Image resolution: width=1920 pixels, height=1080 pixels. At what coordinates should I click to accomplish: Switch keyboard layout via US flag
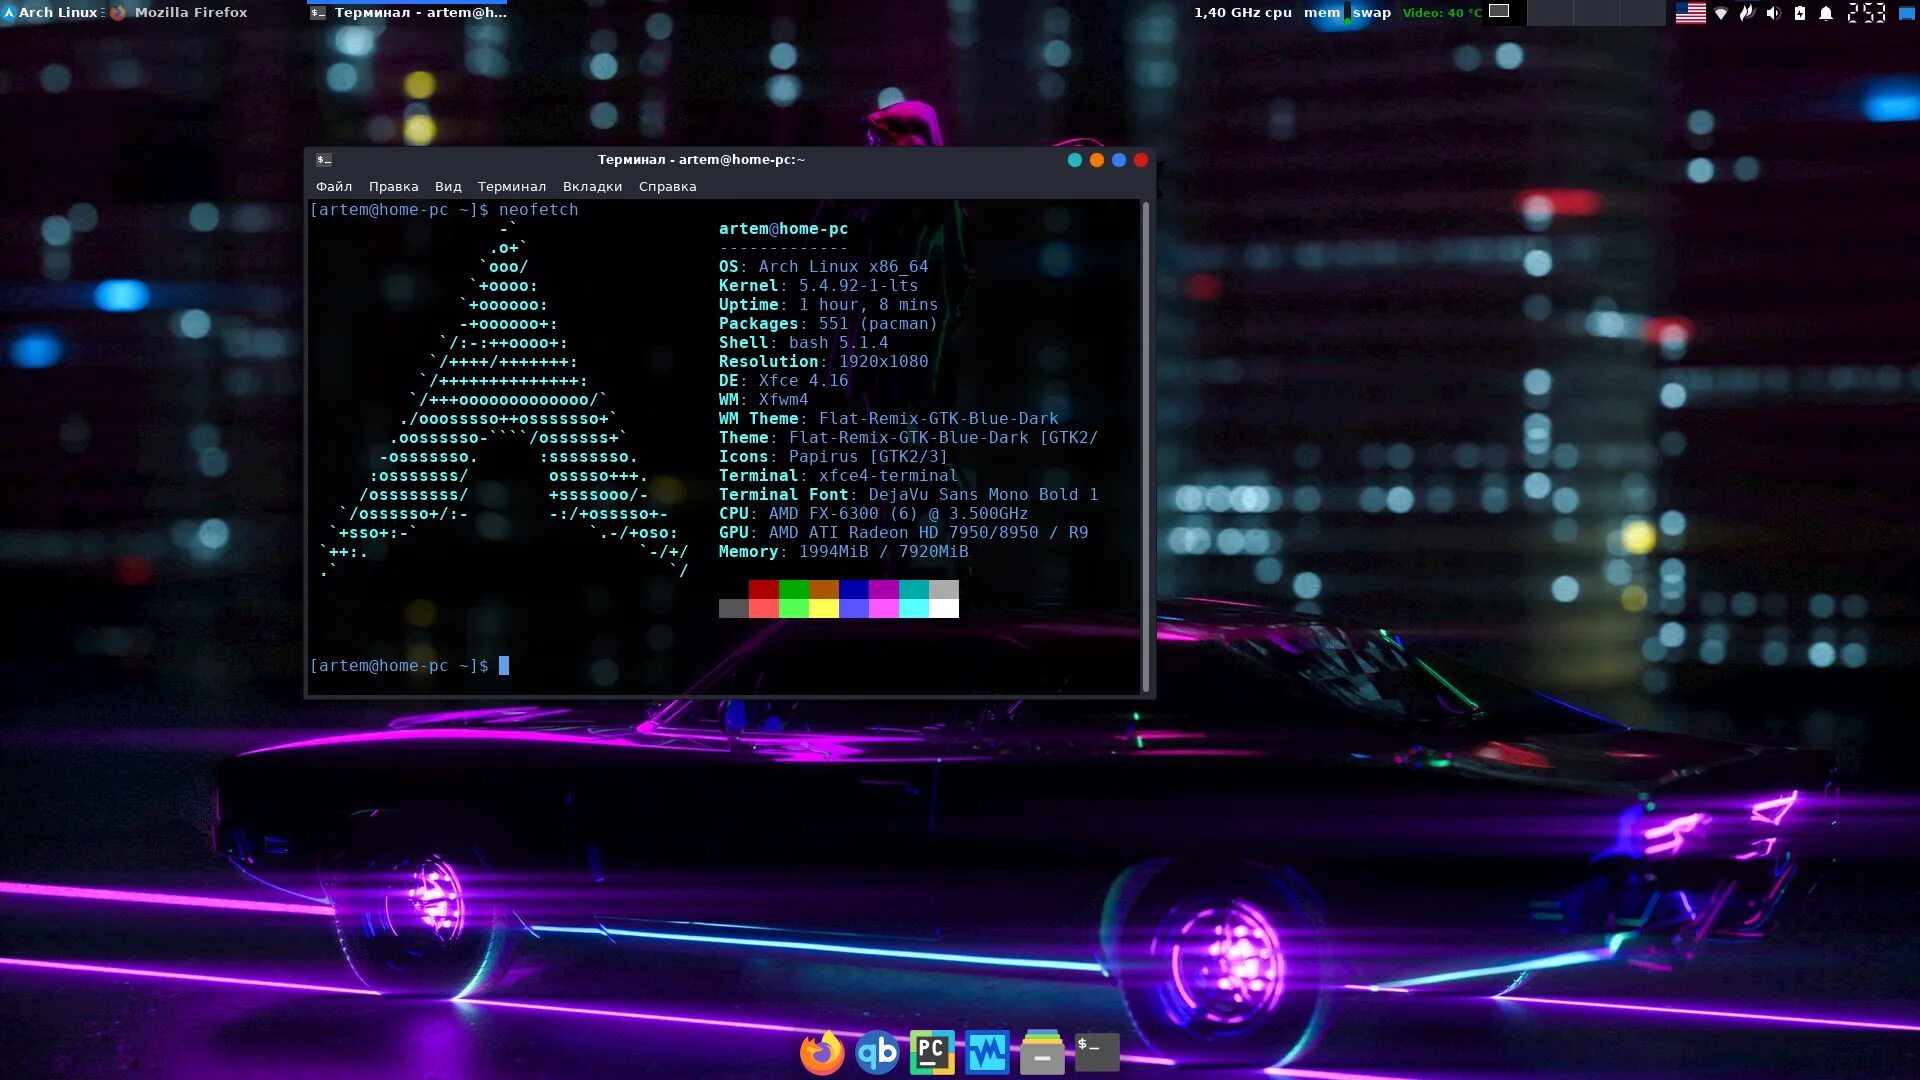pyautogui.click(x=1690, y=13)
